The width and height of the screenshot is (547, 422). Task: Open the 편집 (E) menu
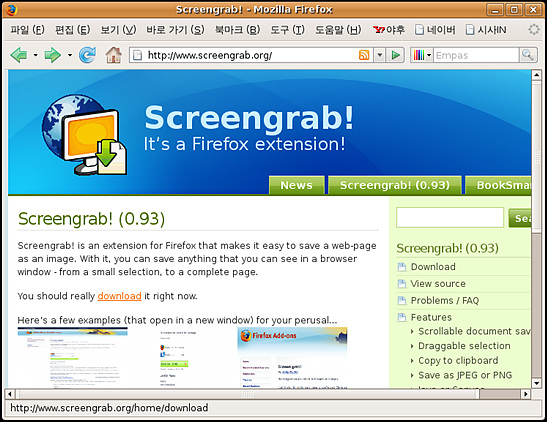73,30
